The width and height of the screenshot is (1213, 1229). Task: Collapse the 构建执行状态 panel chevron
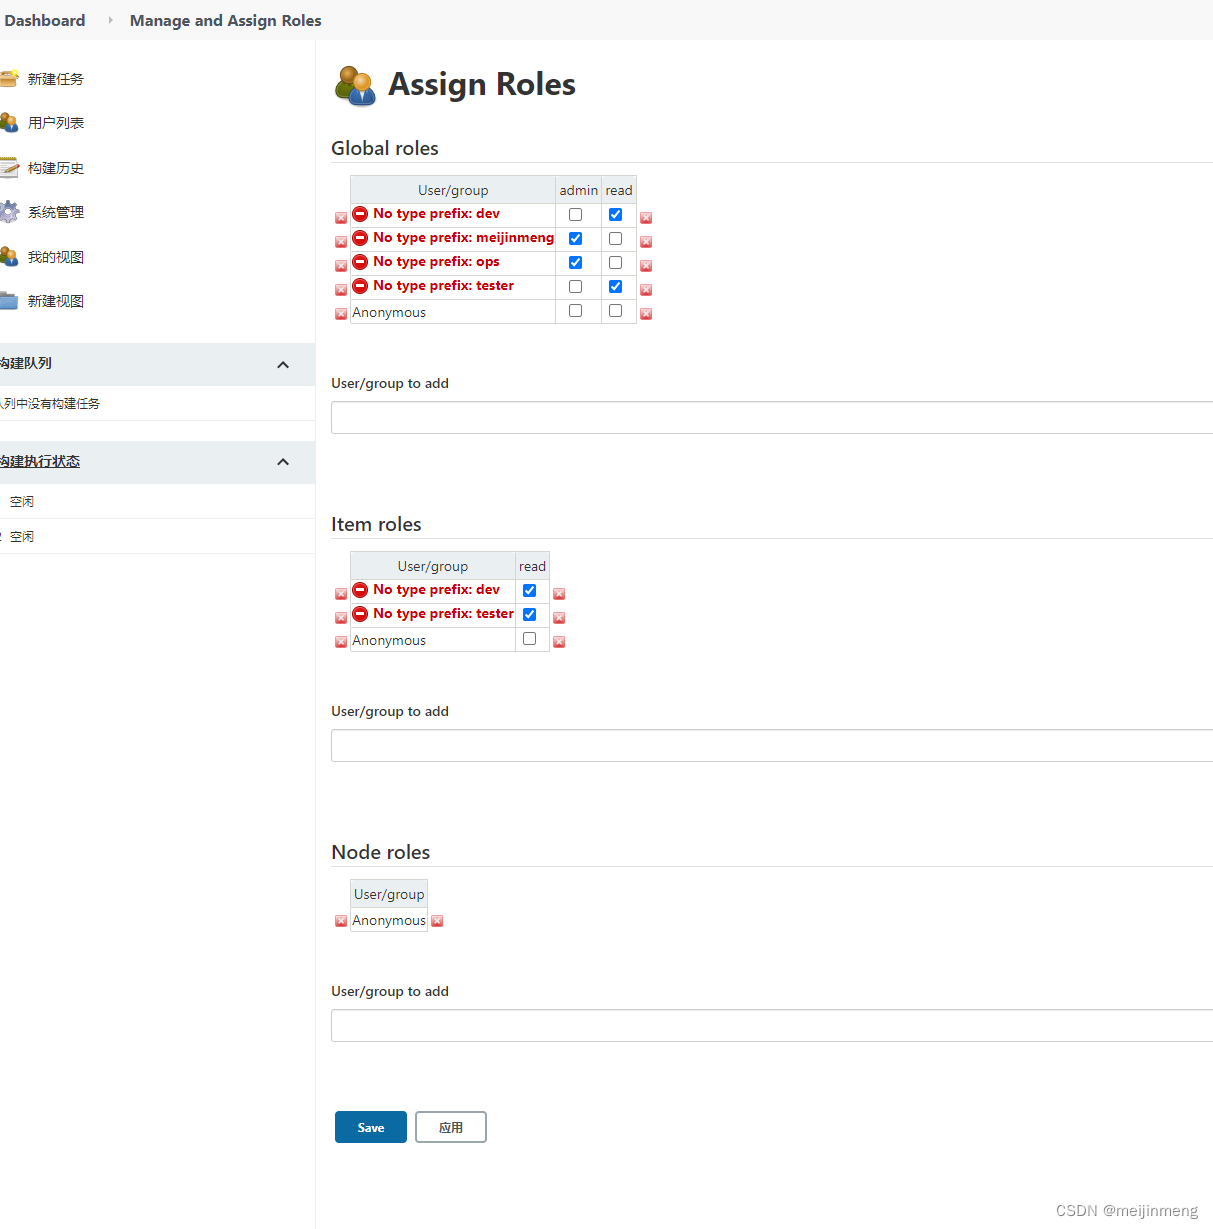coord(283,462)
